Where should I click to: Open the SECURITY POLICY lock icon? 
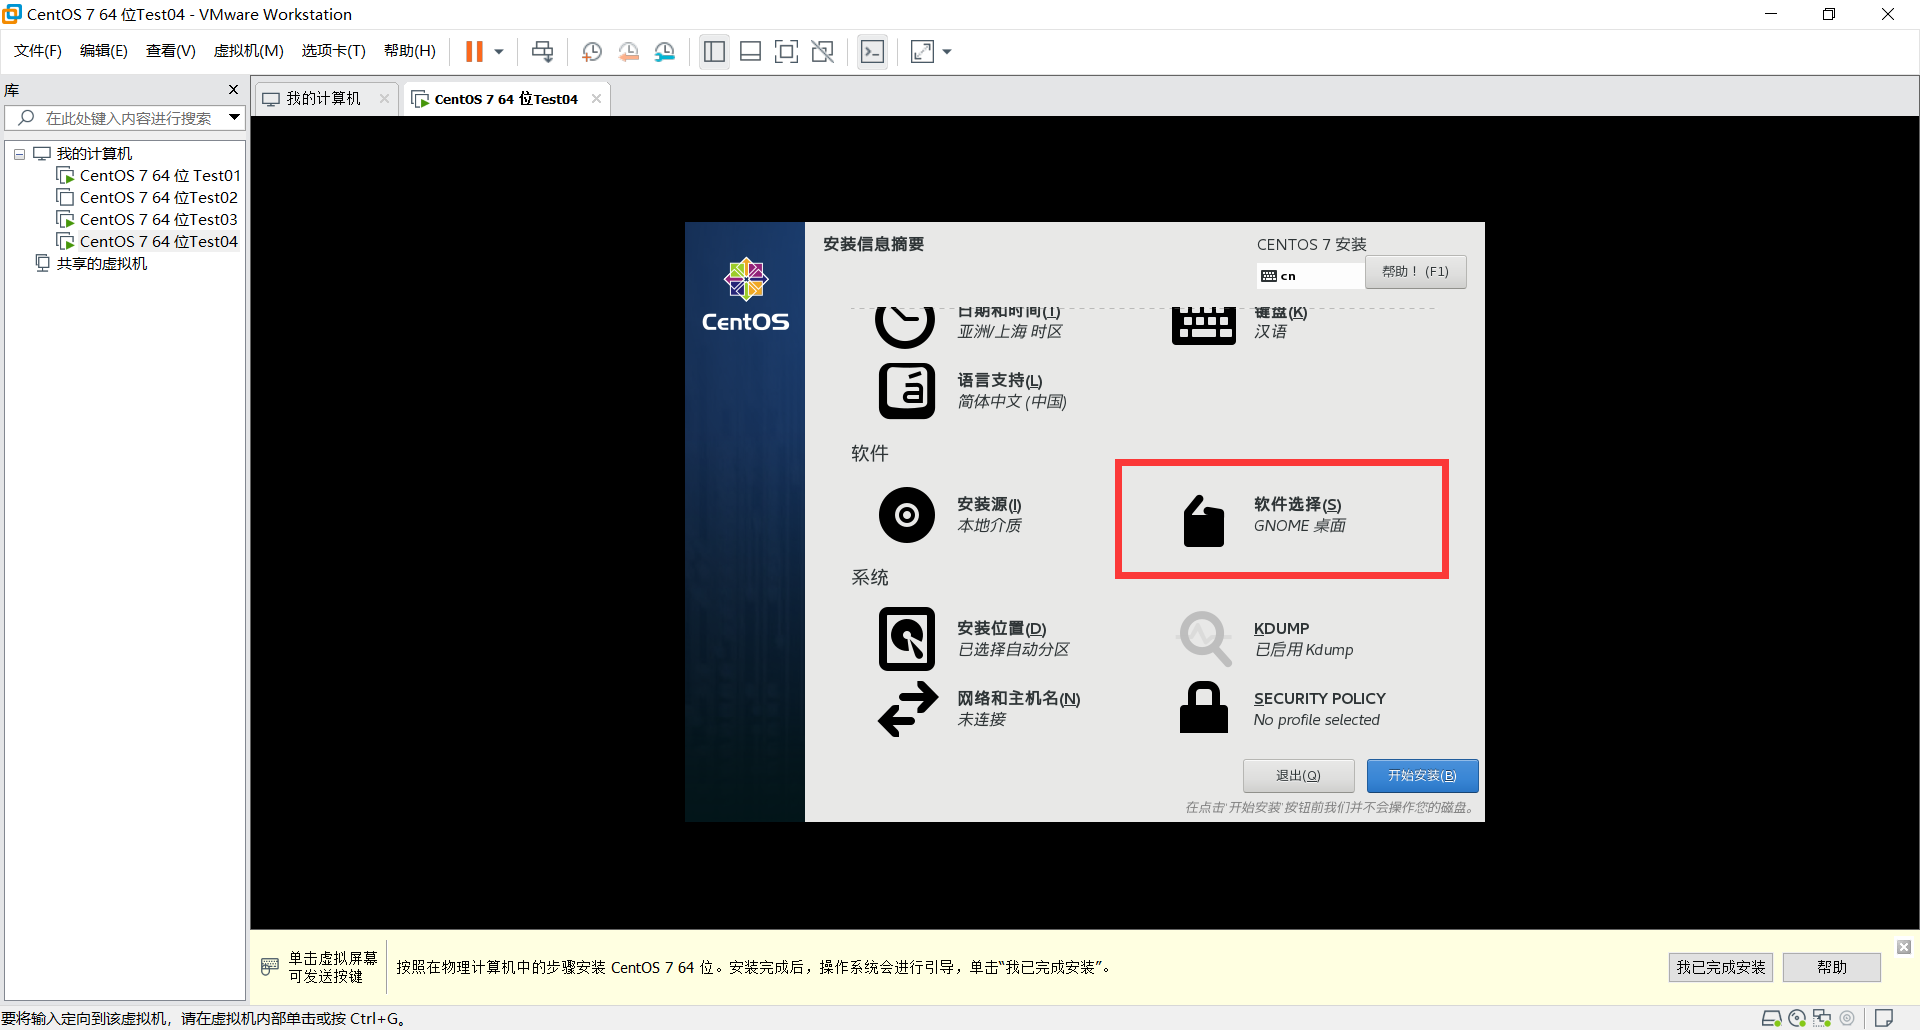coord(1204,707)
